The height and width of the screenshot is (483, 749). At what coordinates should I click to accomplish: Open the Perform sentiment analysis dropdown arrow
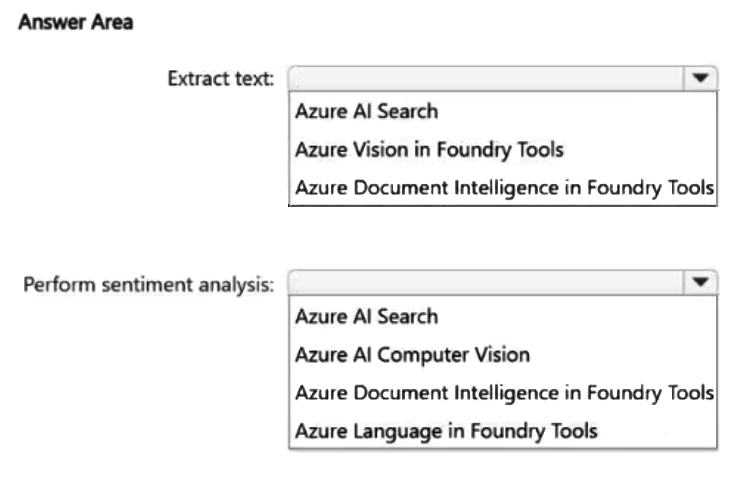700,282
